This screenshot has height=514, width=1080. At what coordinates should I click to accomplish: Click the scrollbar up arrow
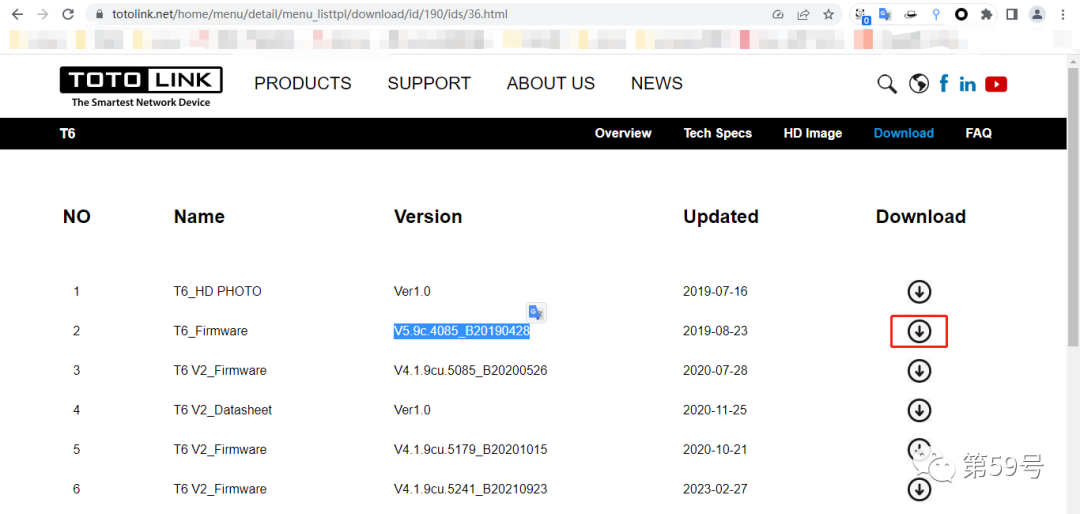click(x=1073, y=62)
